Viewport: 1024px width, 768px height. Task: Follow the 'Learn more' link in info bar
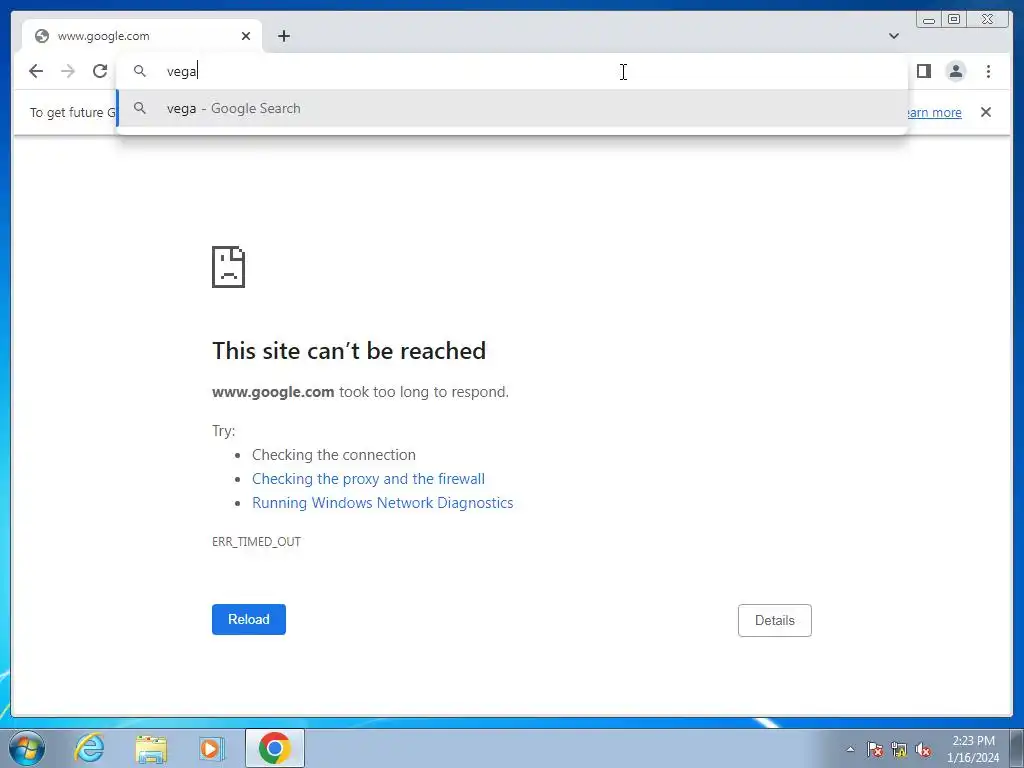click(x=934, y=112)
